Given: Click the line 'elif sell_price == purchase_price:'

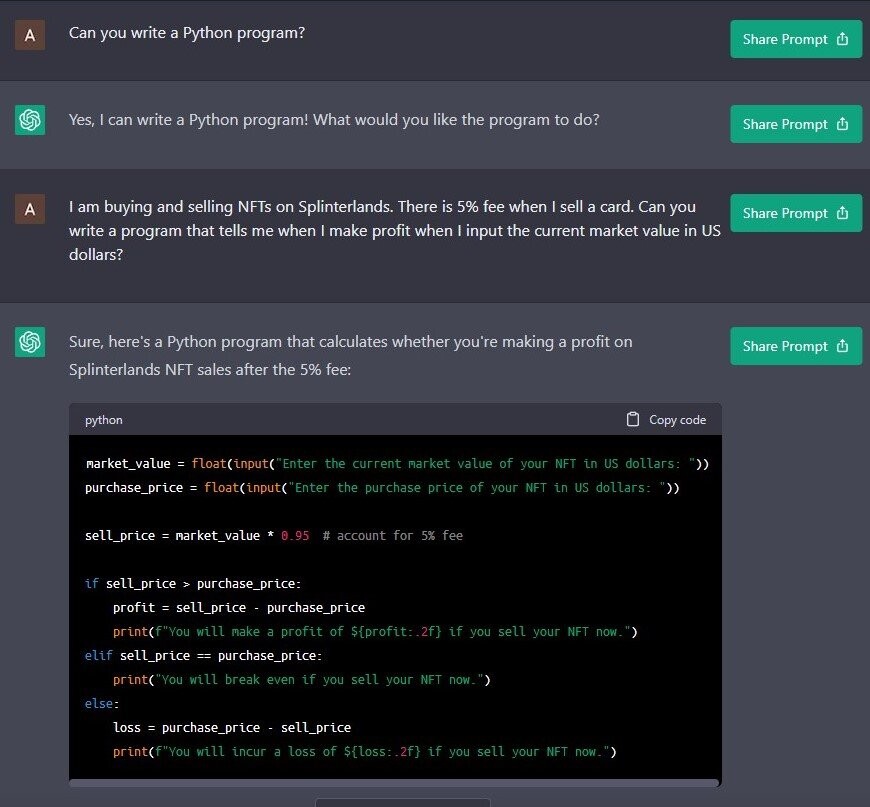Looking at the screenshot, I should [204, 655].
